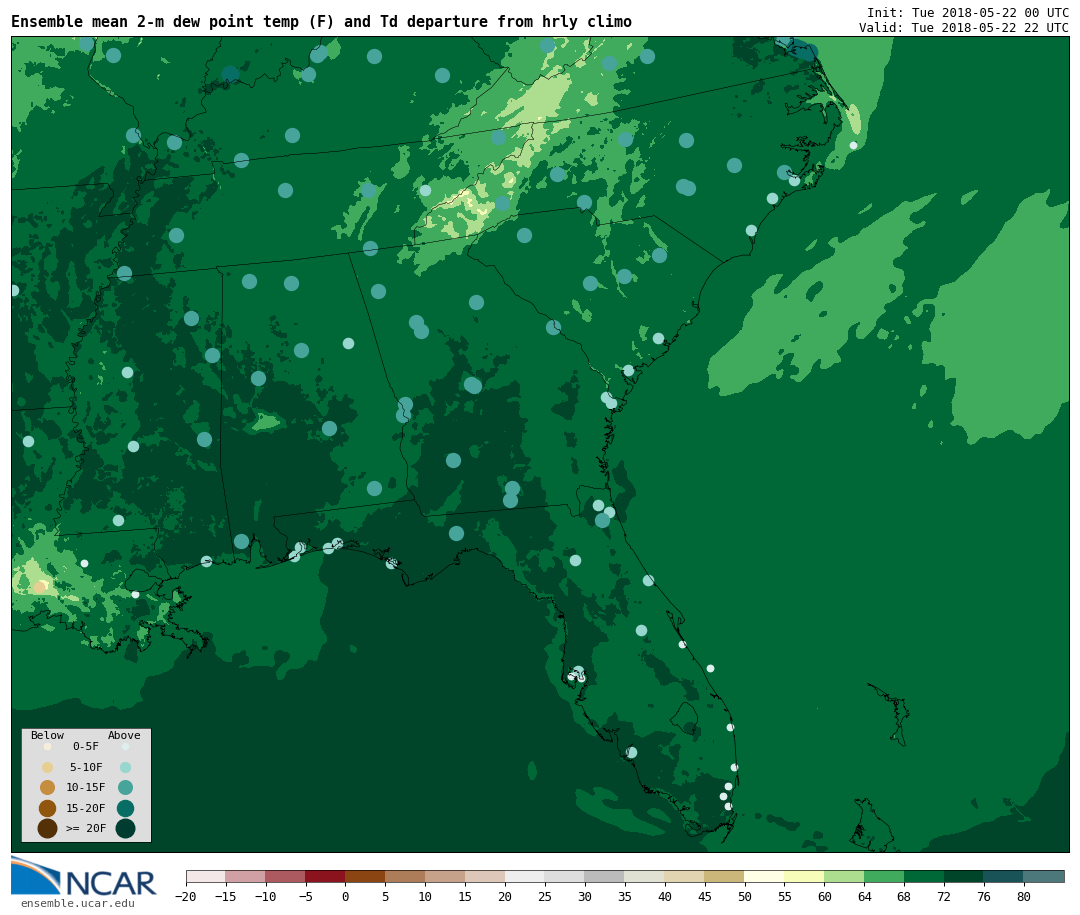The width and height of the screenshot is (1080, 915).
Task: Open the ensemble.ucar.edu text under the logo
Action: (78, 903)
